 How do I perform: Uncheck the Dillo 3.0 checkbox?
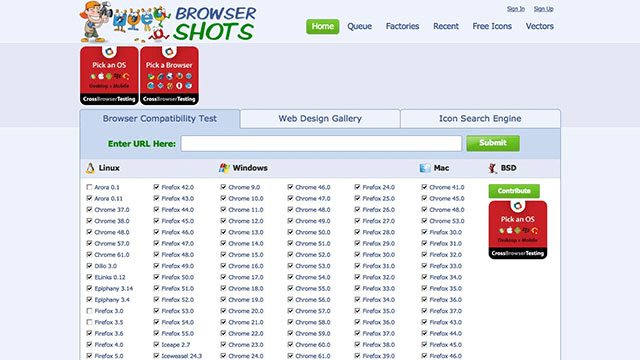89,266
